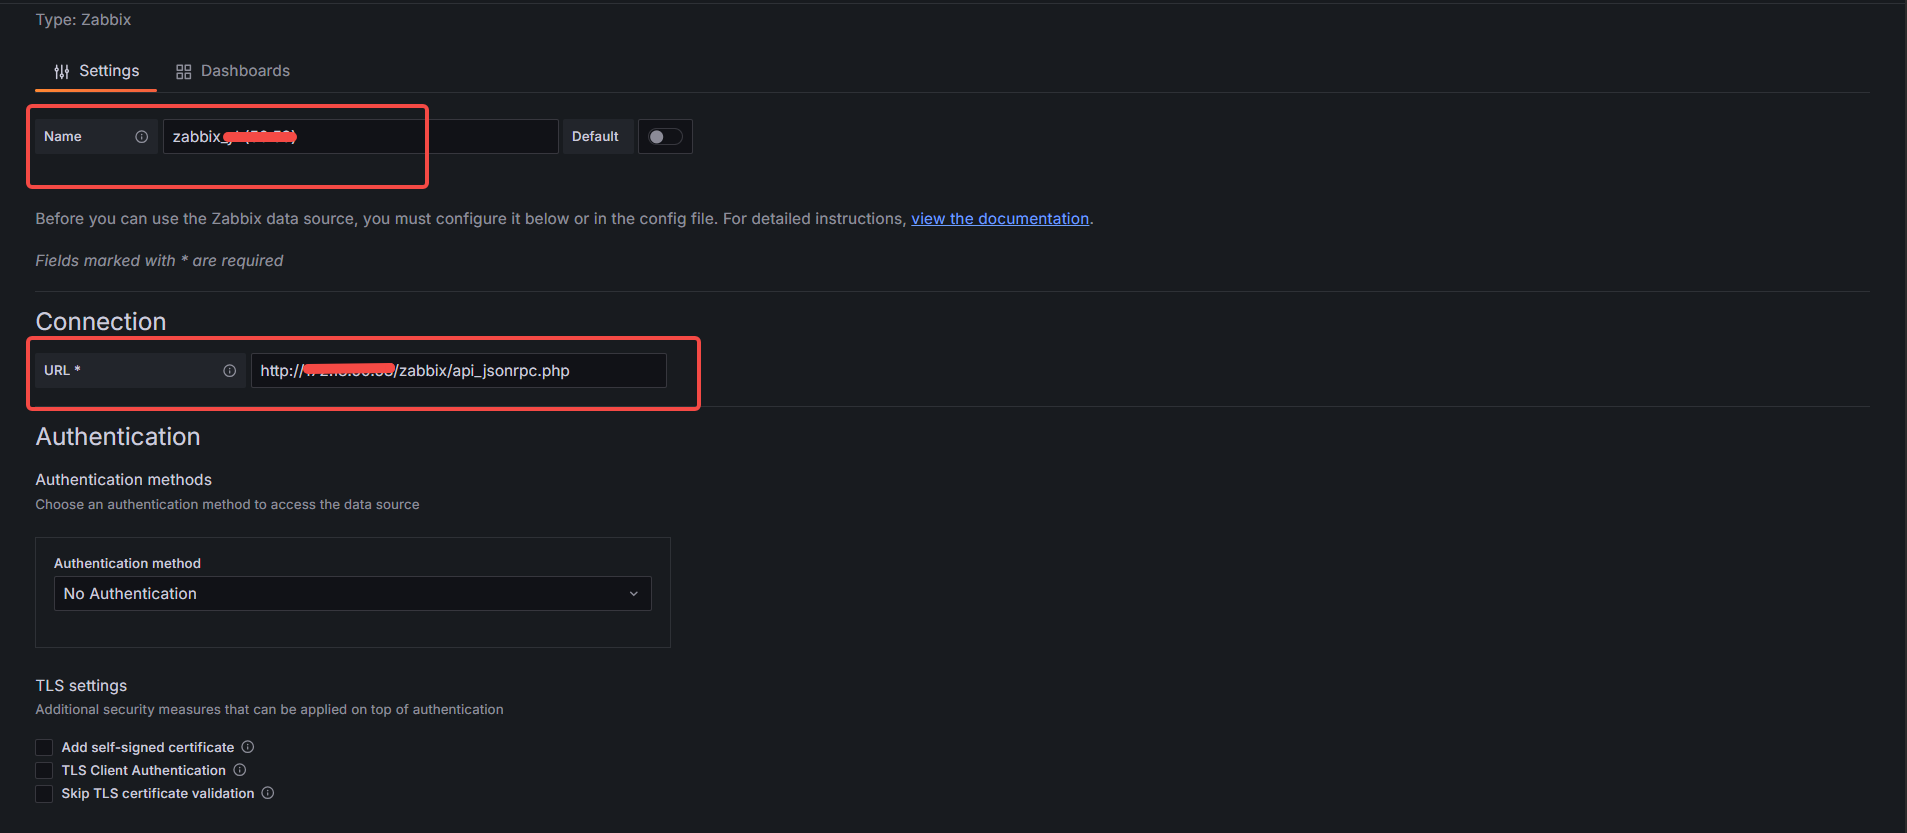
Task: Click info icon for Add self-signed certificate
Action: pyautogui.click(x=248, y=747)
